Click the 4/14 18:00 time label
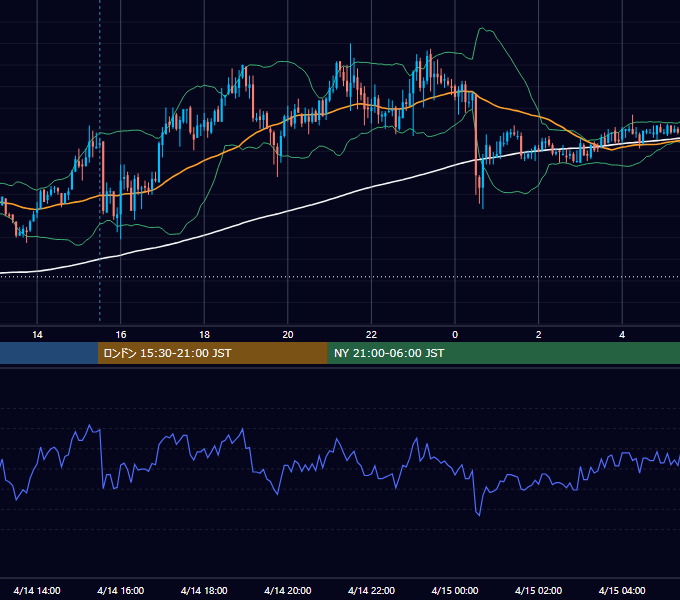 [204, 590]
